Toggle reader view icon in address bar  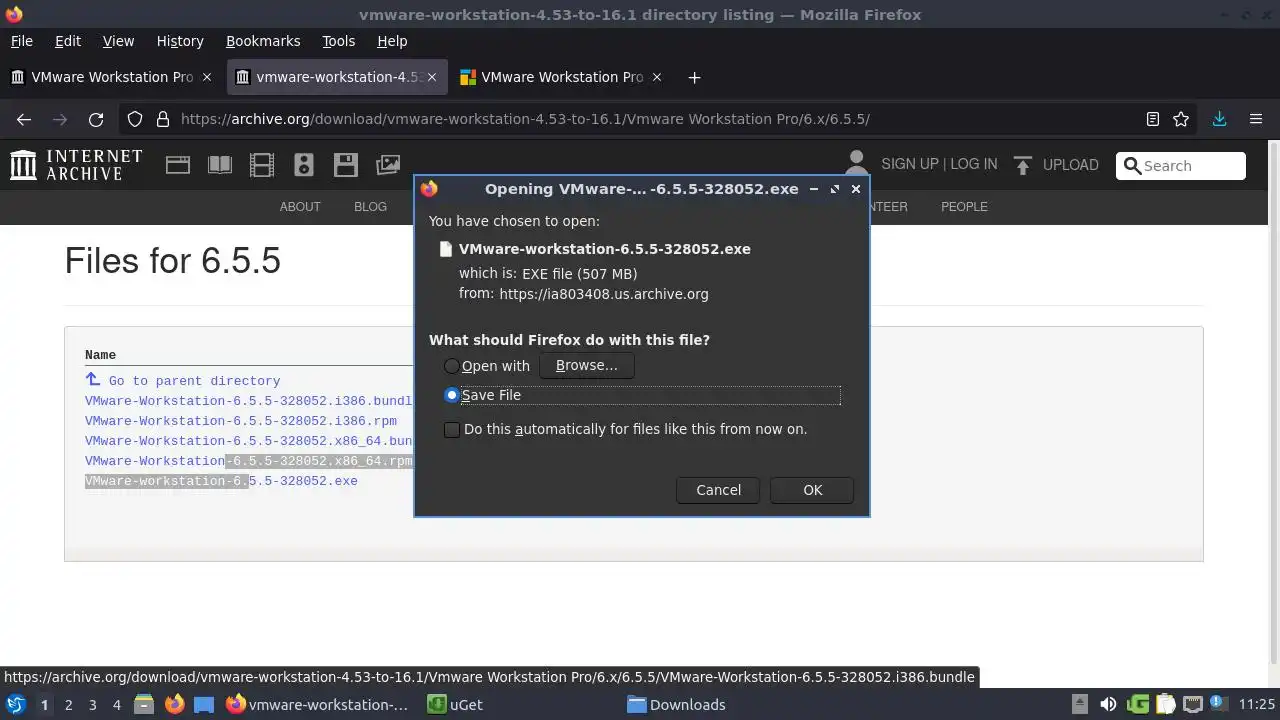[1153, 119]
